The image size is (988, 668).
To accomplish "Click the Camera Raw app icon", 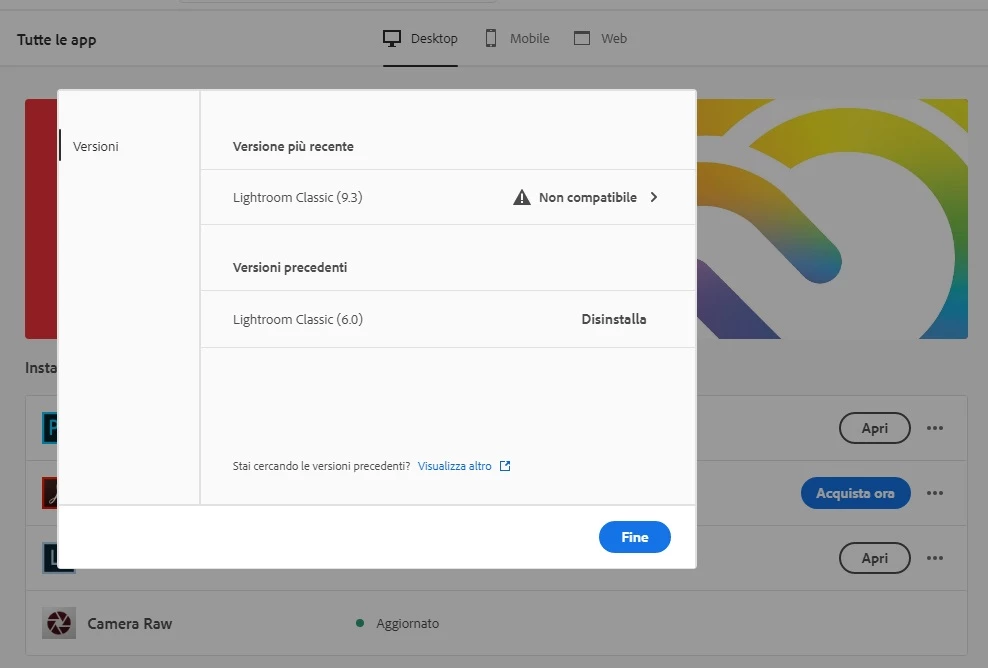I will 59,623.
